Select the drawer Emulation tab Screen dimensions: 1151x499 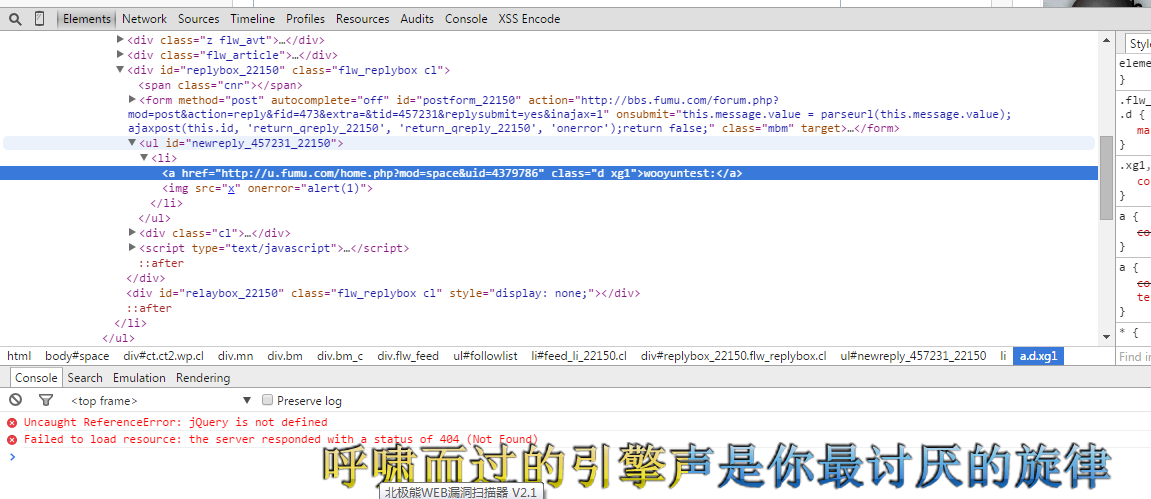pos(139,378)
